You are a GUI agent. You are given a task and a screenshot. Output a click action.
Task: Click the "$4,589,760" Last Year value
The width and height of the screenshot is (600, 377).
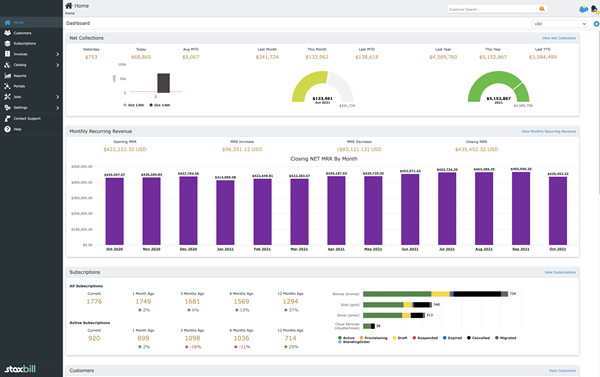pos(443,57)
